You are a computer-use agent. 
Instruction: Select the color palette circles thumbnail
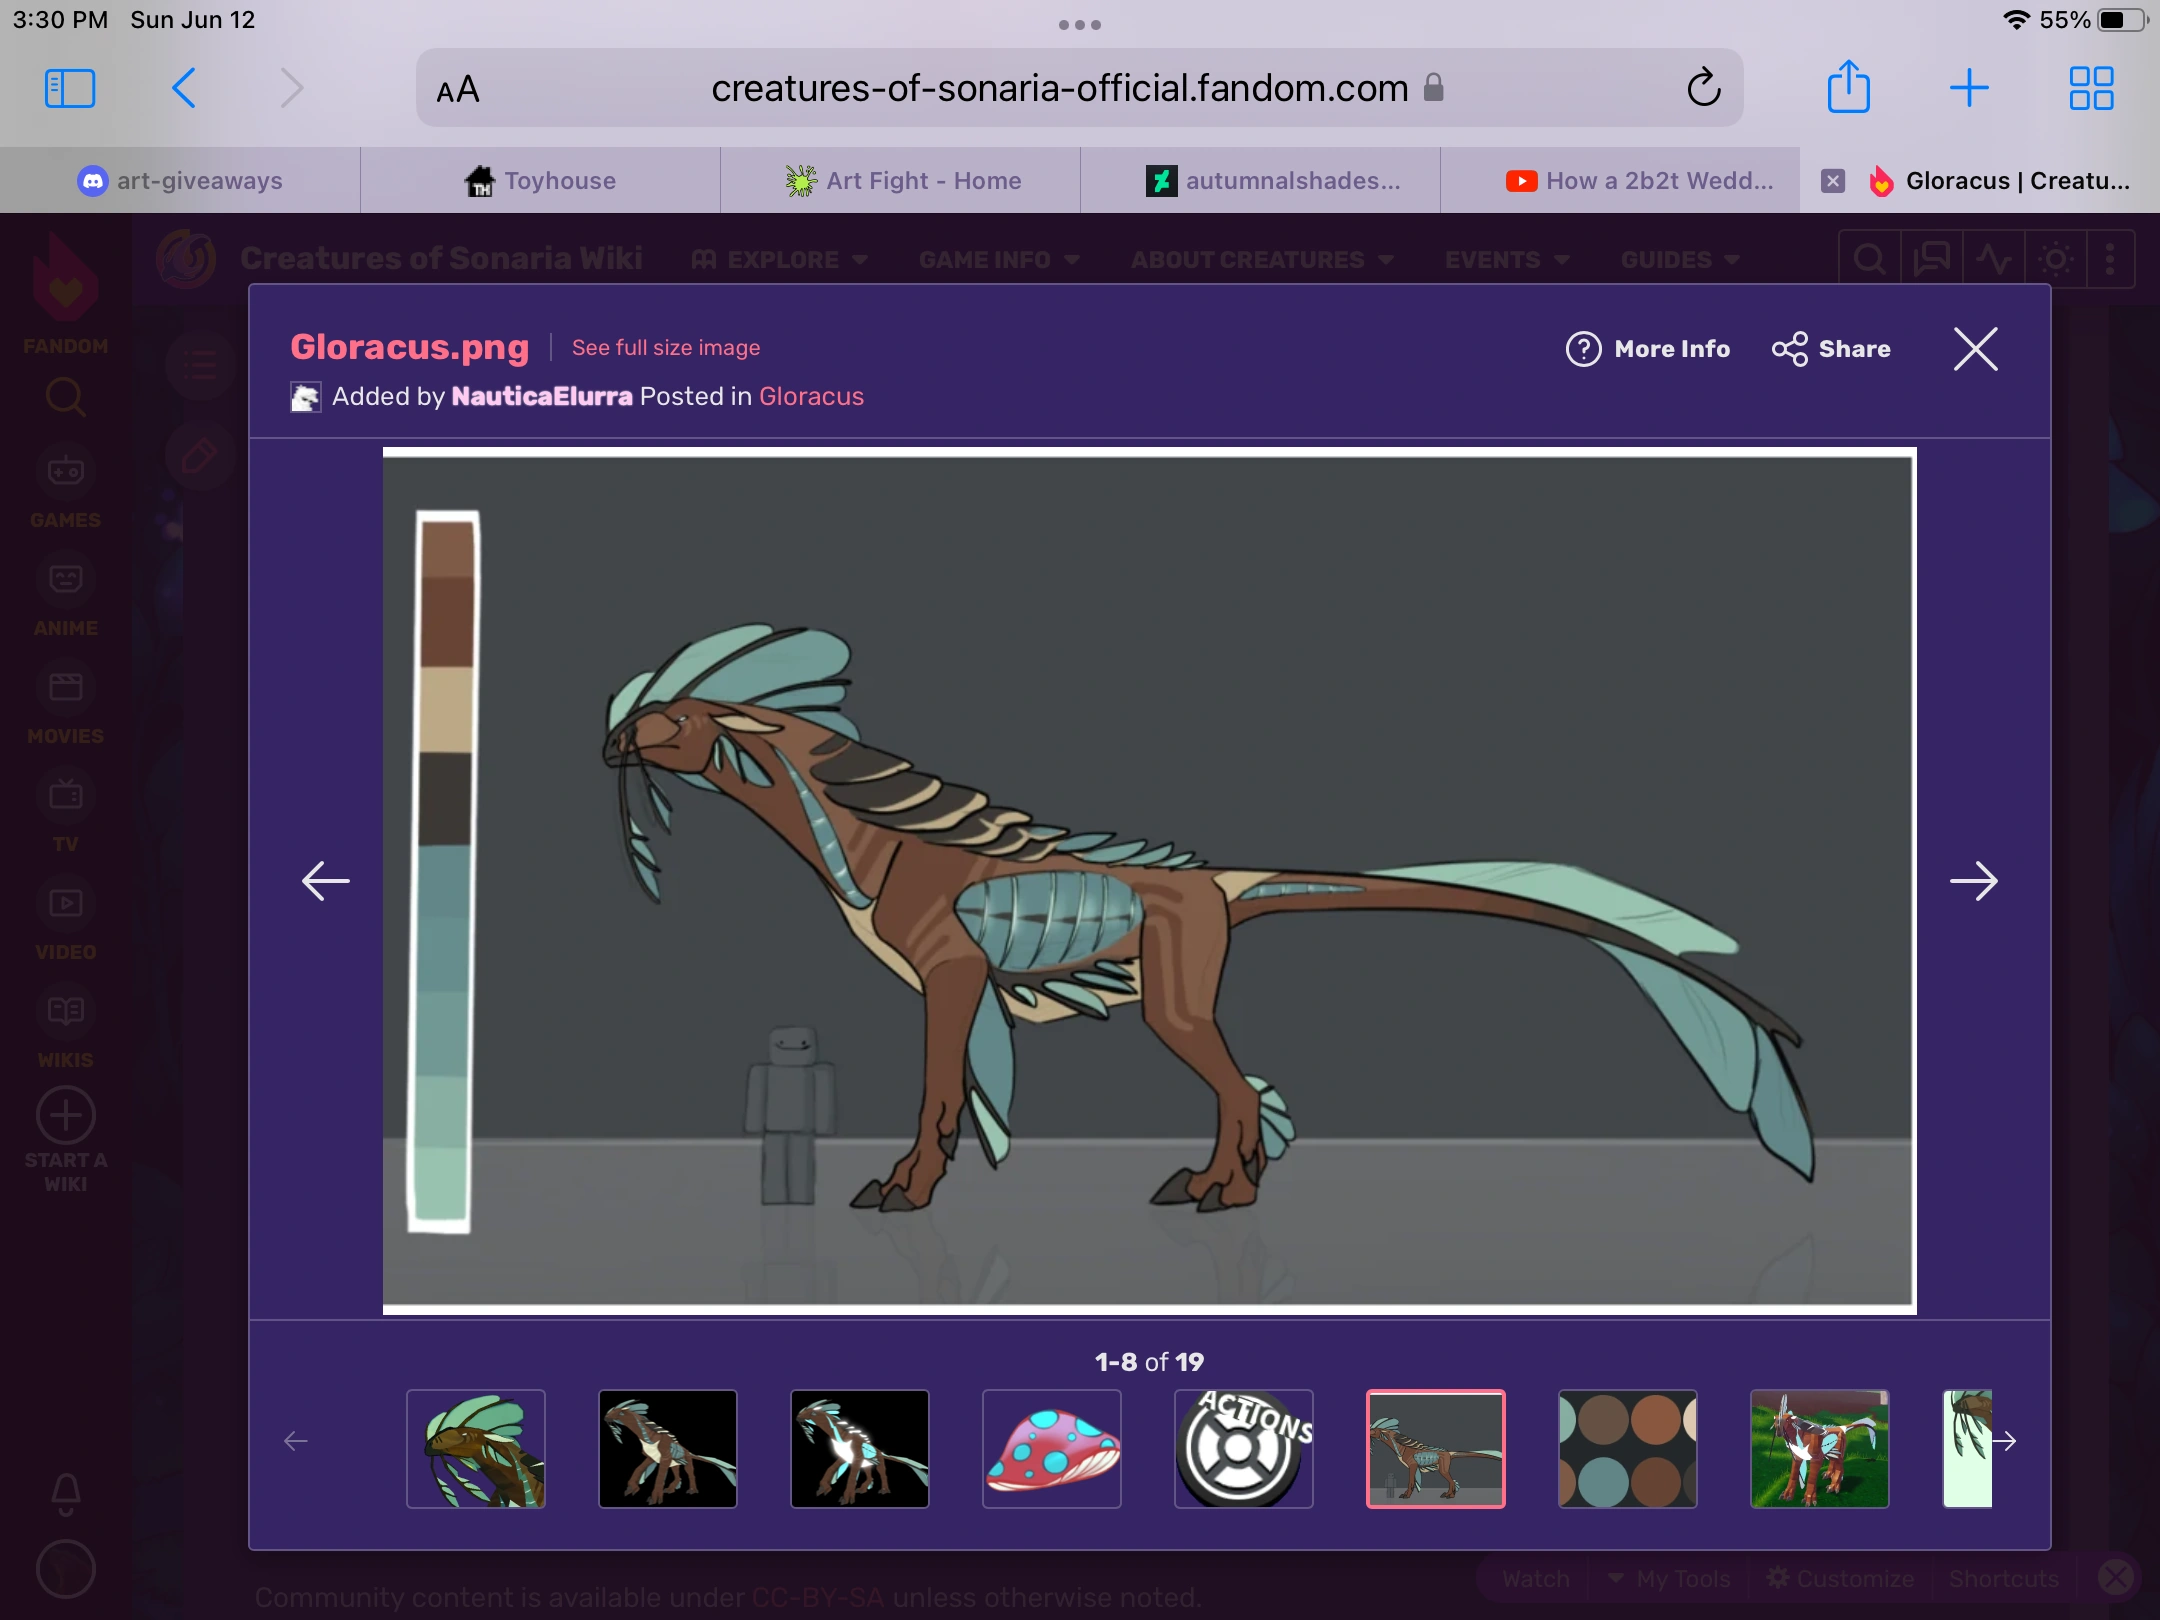[x=1627, y=1448]
